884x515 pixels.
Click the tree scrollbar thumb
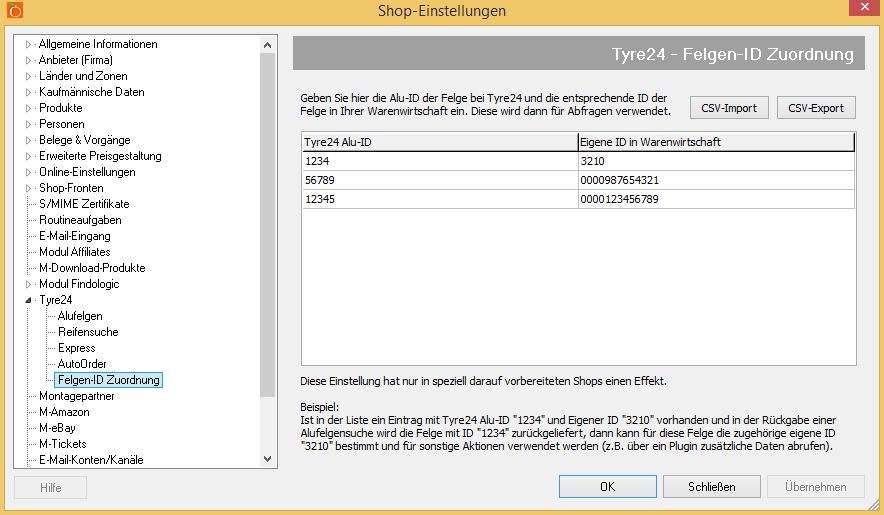click(x=268, y=225)
